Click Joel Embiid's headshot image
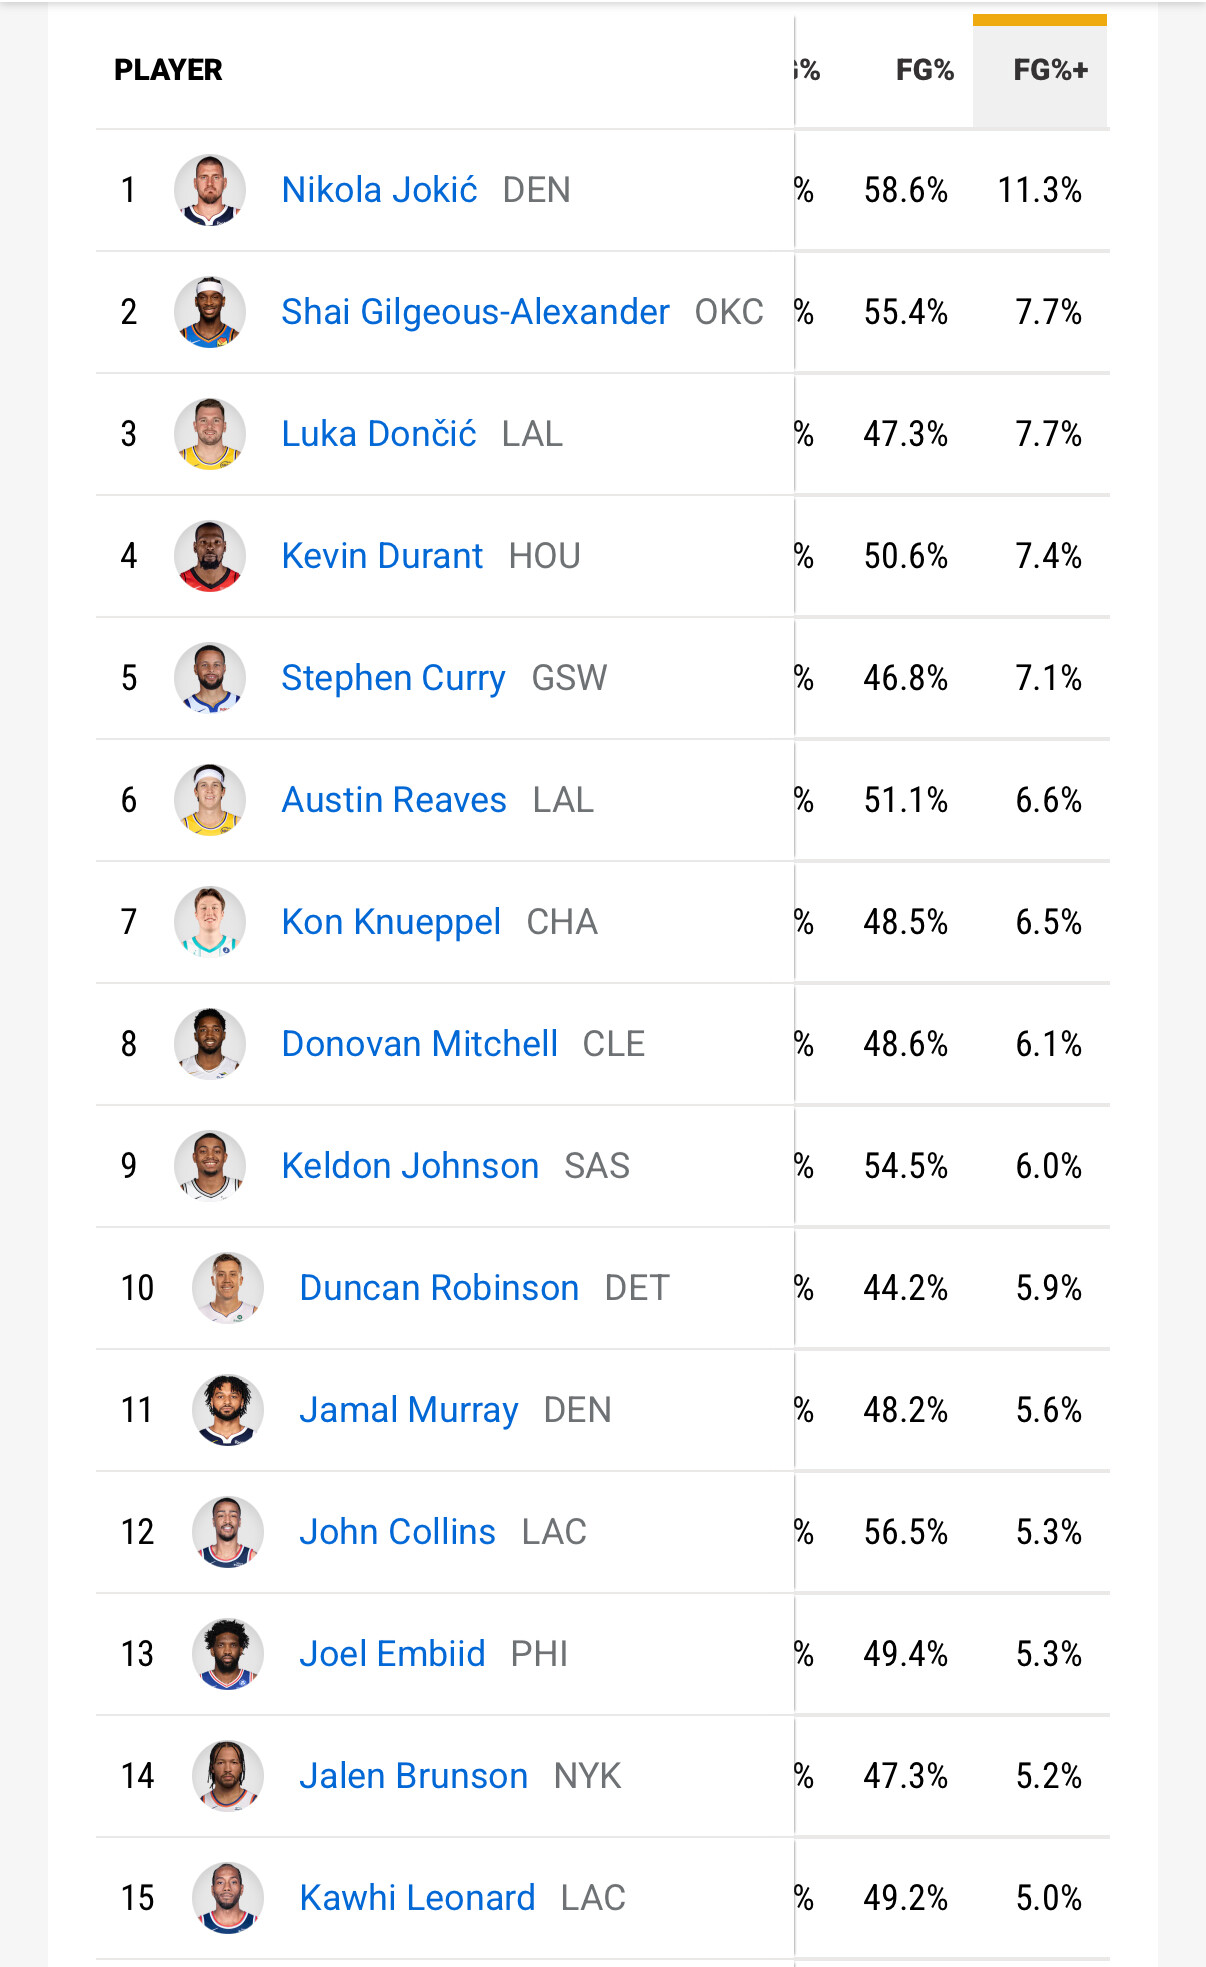The image size is (1206, 1967). (x=228, y=1654)
